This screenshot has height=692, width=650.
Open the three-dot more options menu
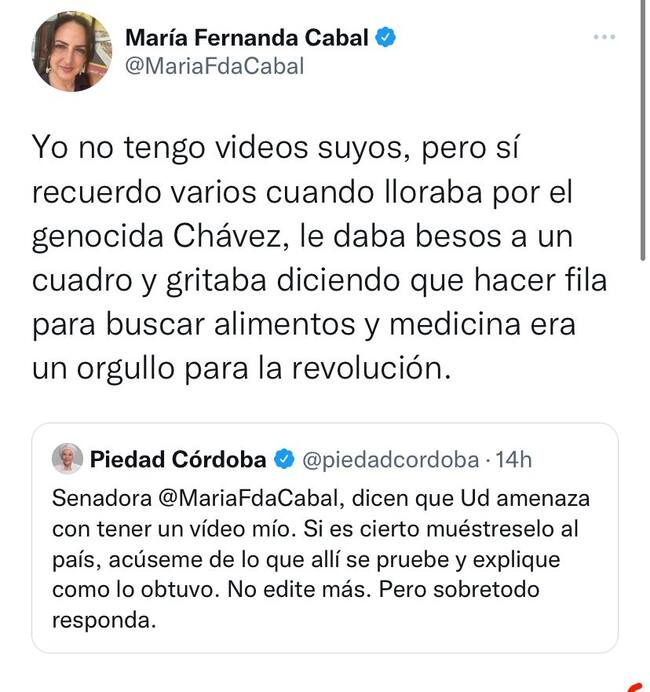604,37
